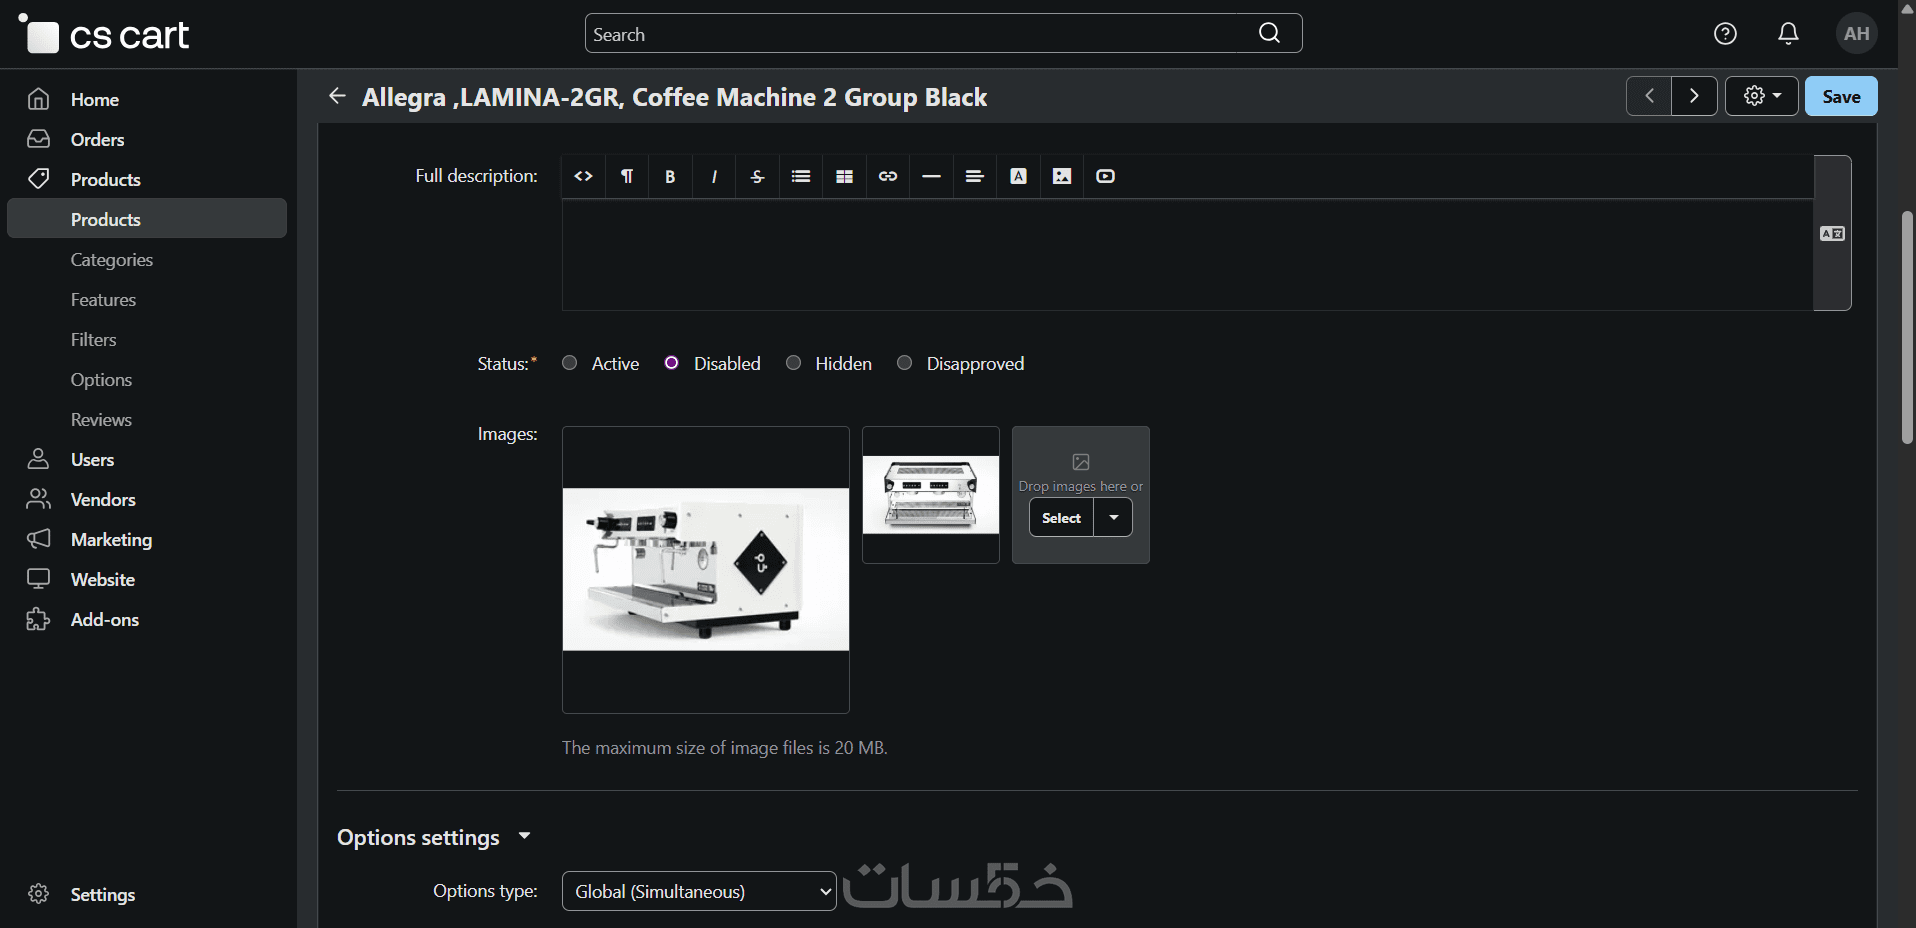Set product status to Disapproved

click(x=905, y=363)
